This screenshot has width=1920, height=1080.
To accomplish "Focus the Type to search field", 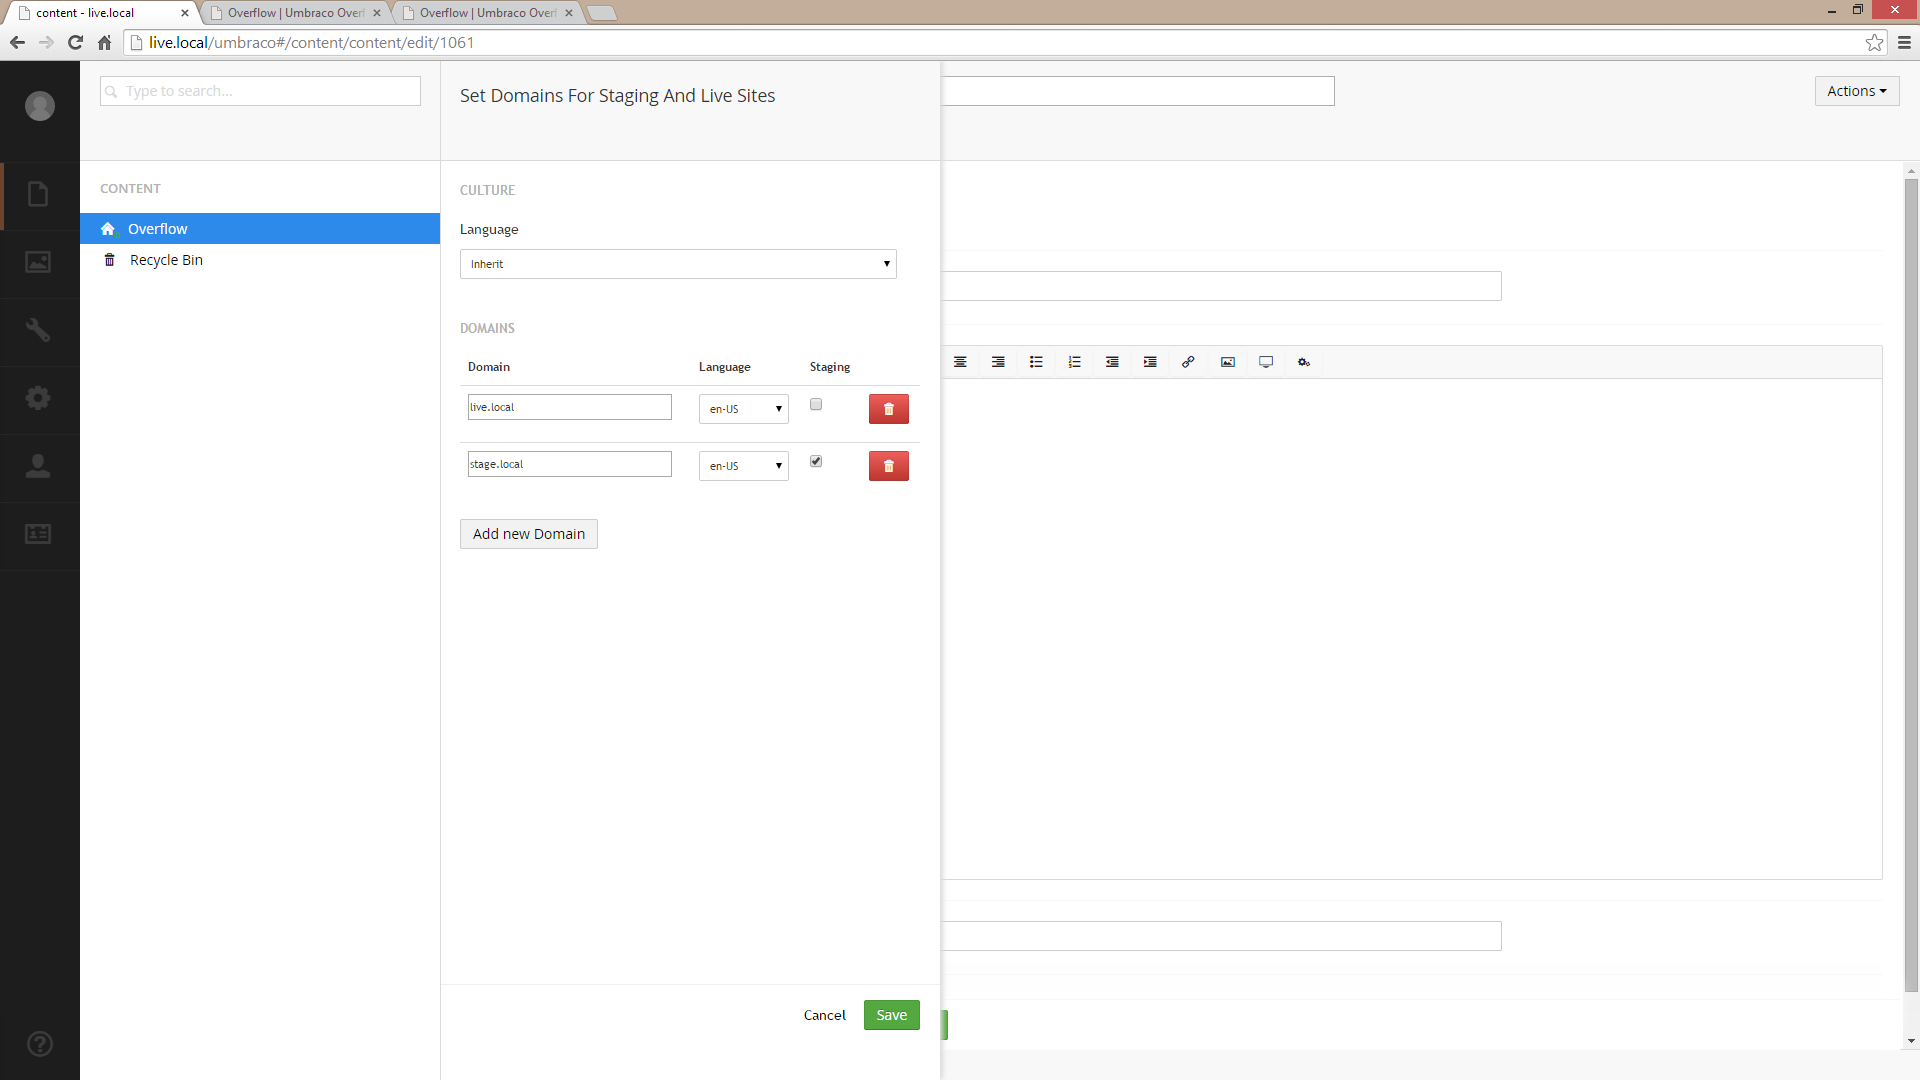I will 260,91.
